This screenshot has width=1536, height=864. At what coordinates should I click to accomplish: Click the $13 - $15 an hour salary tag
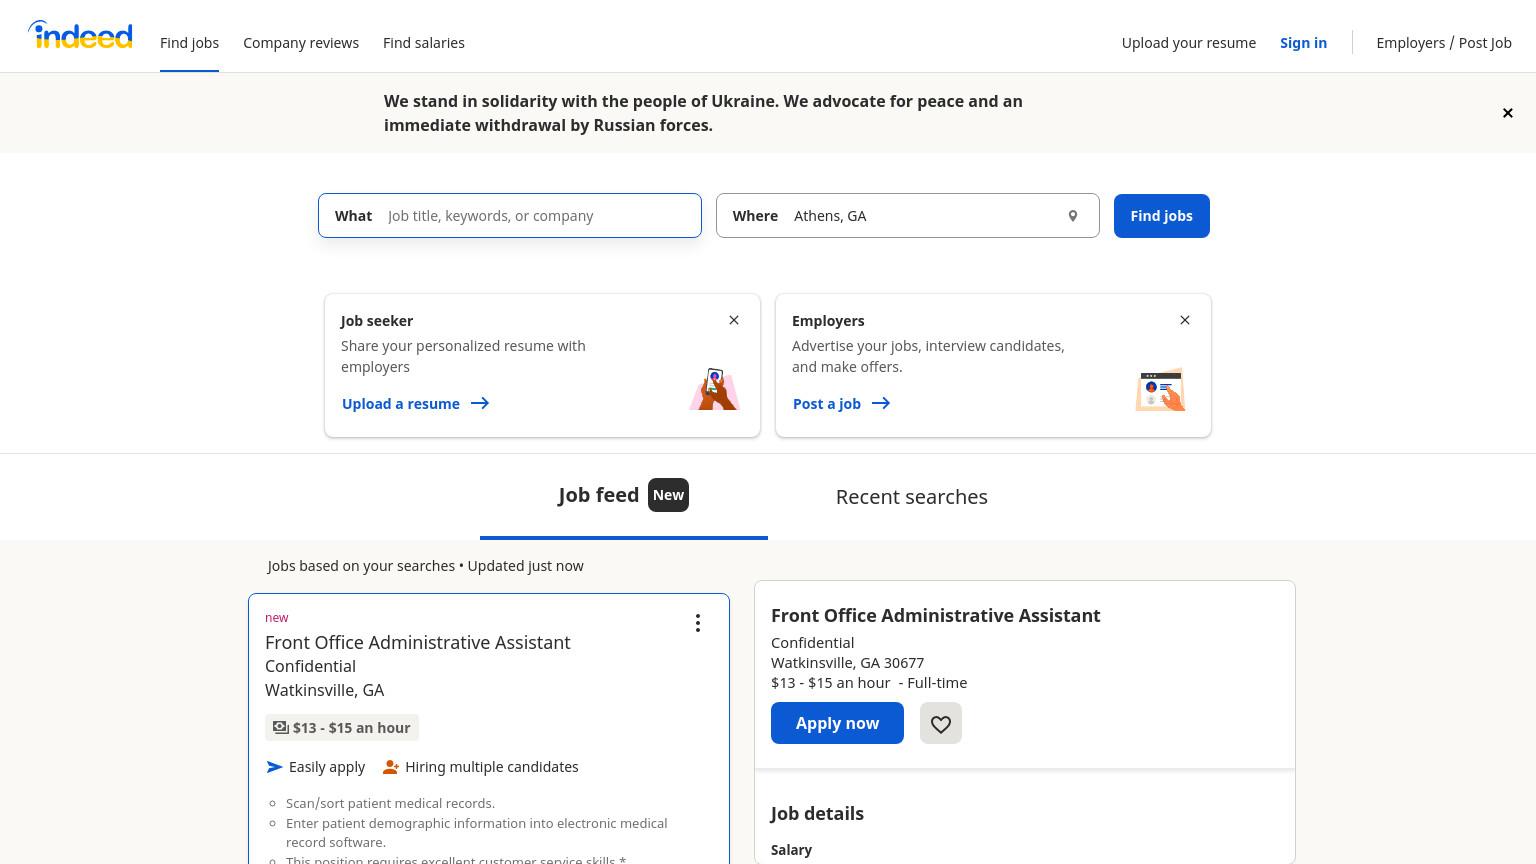342,728
